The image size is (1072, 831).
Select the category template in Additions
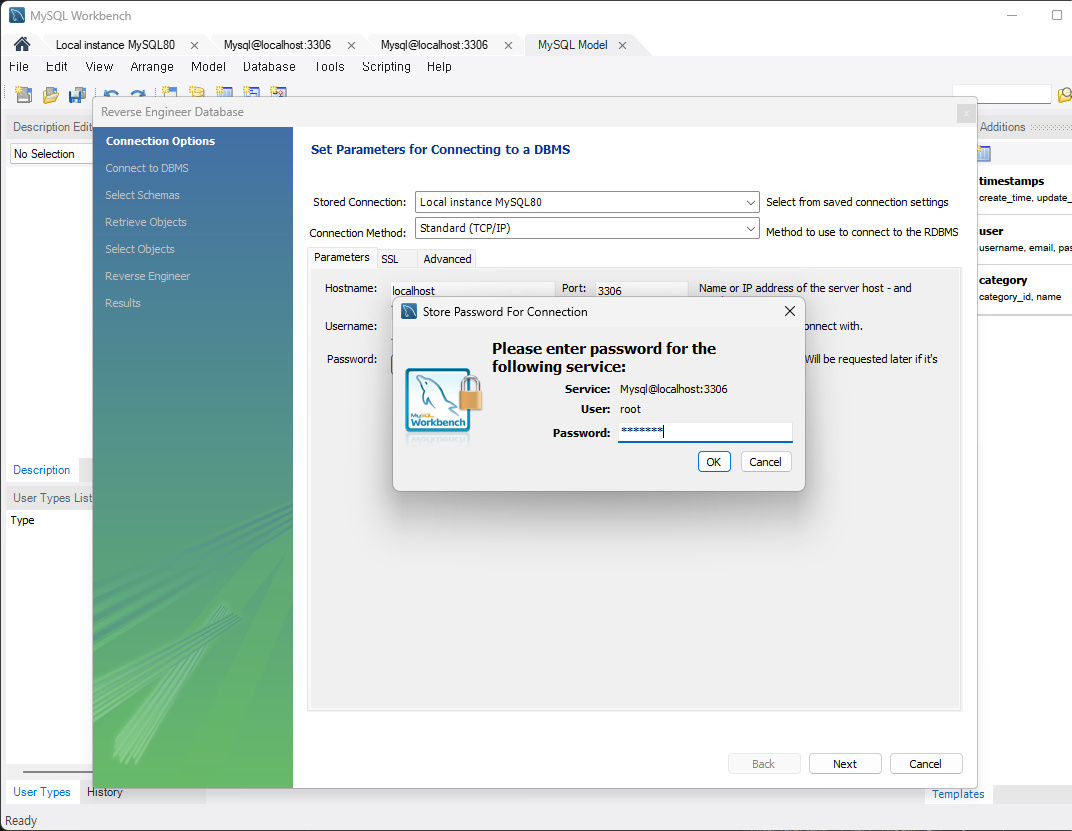point(1025,288)
